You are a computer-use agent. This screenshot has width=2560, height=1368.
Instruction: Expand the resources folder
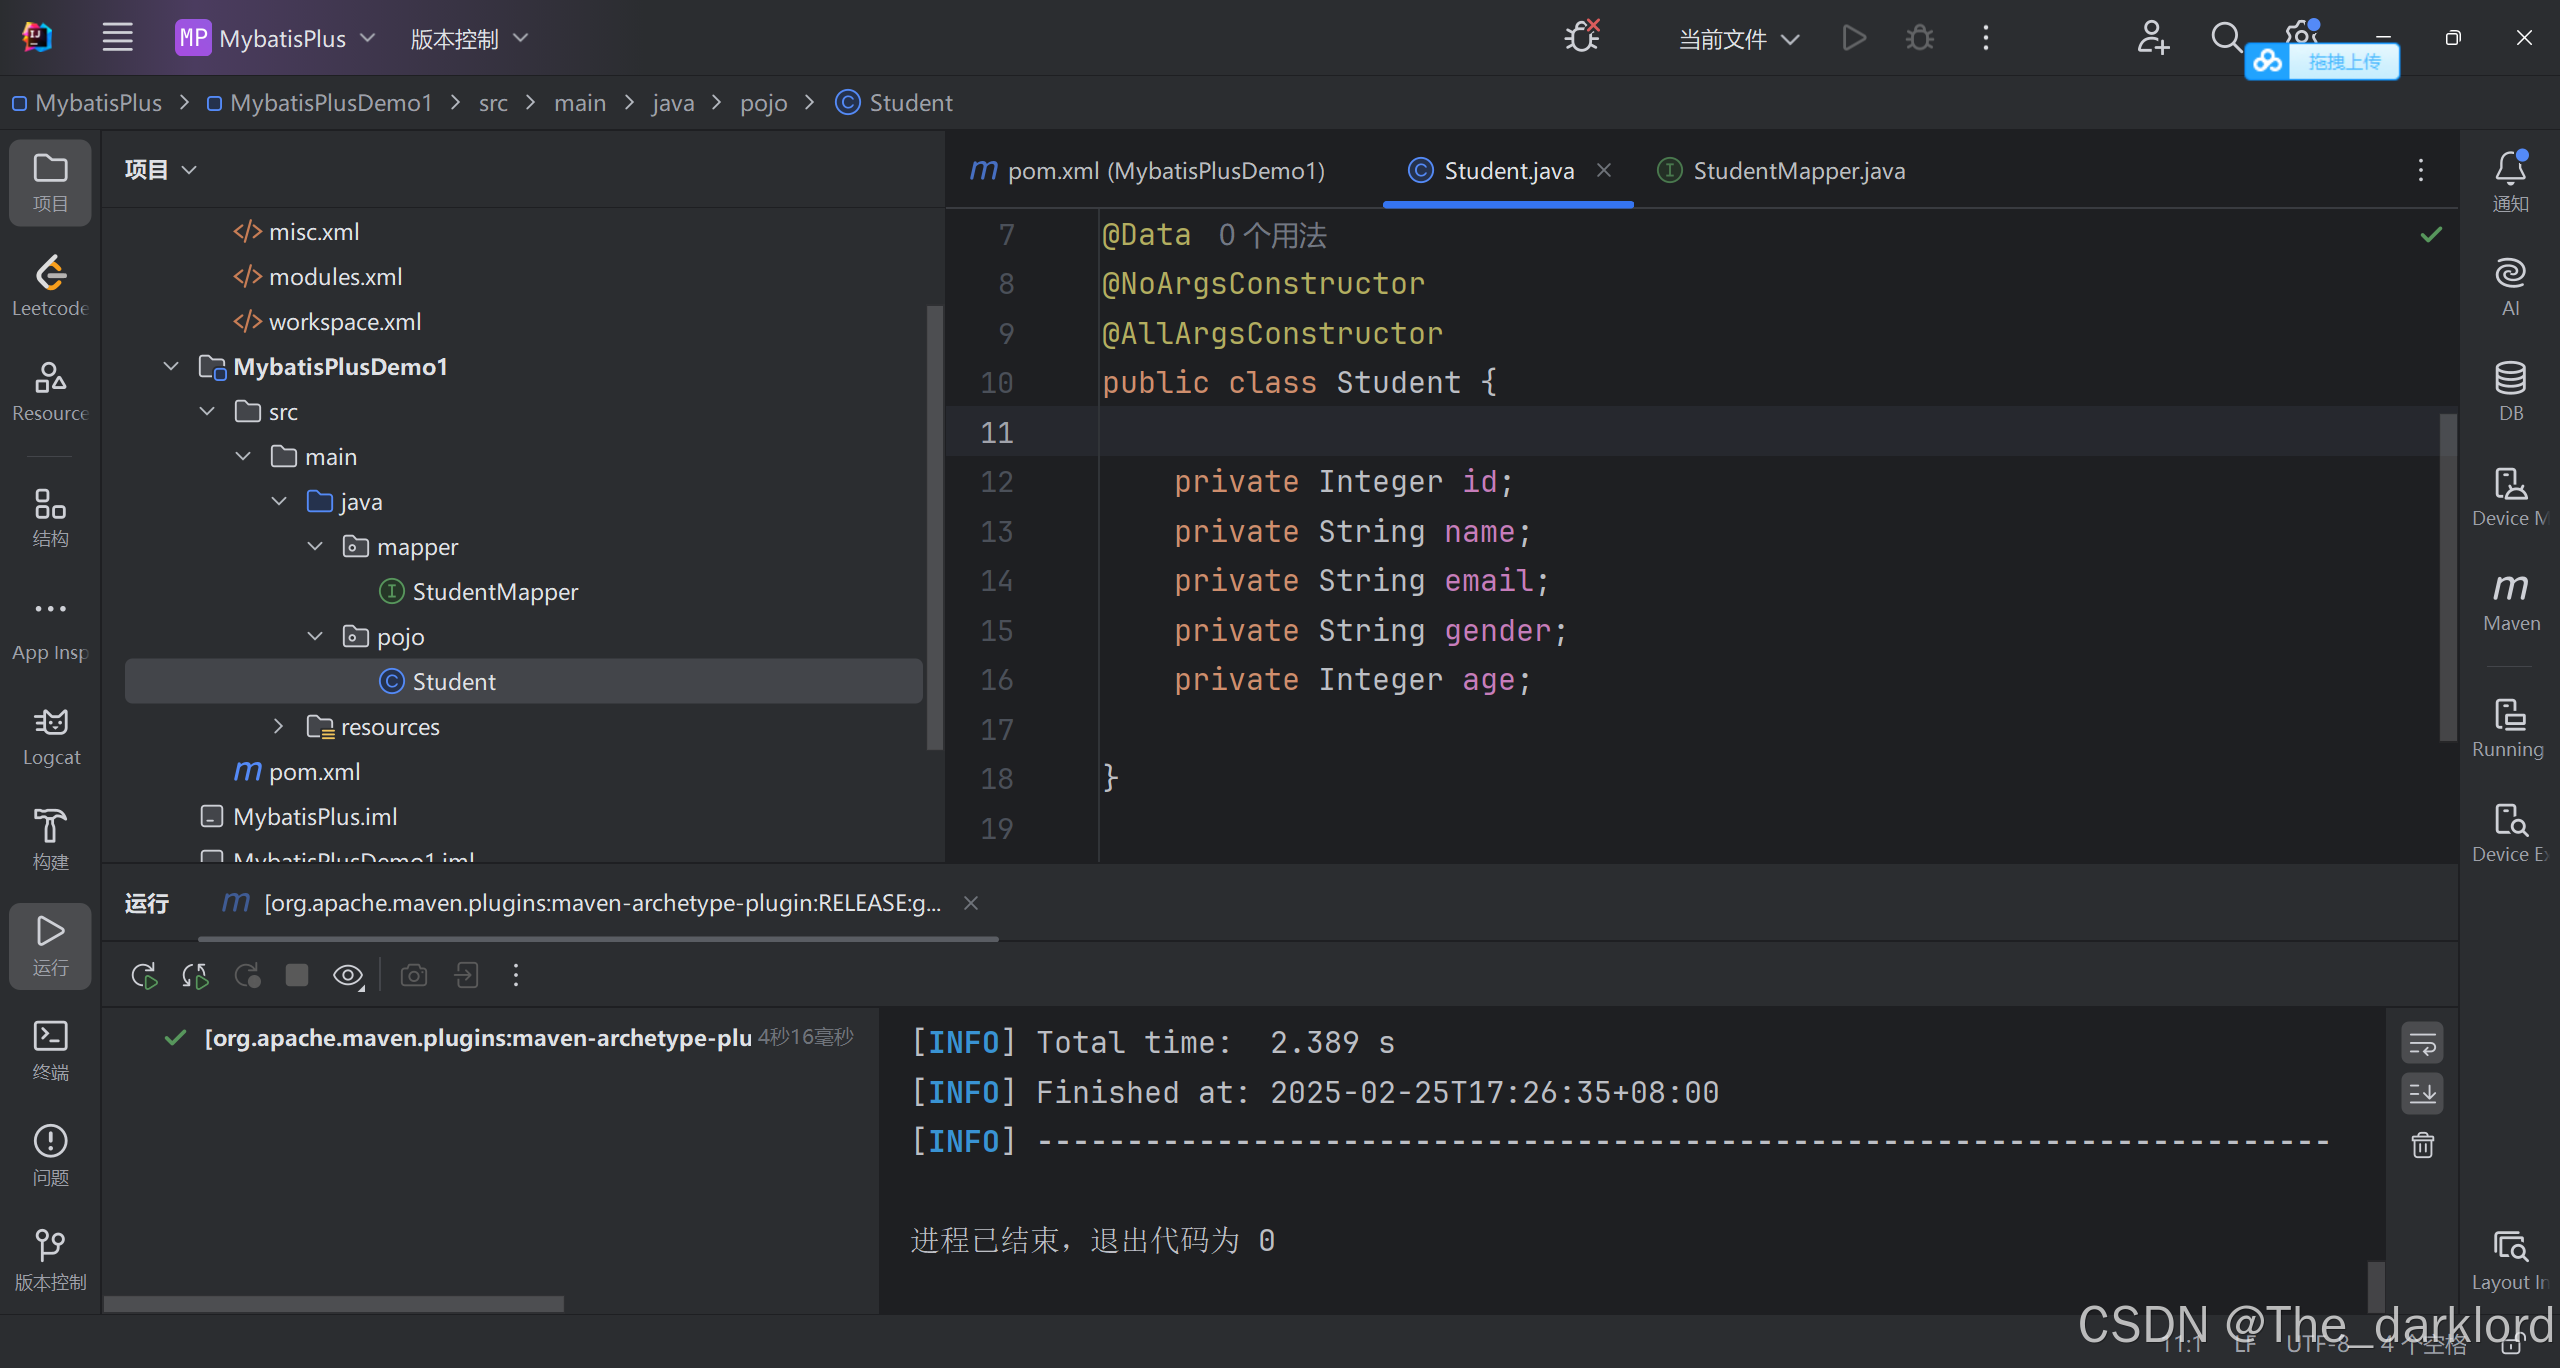279,726
